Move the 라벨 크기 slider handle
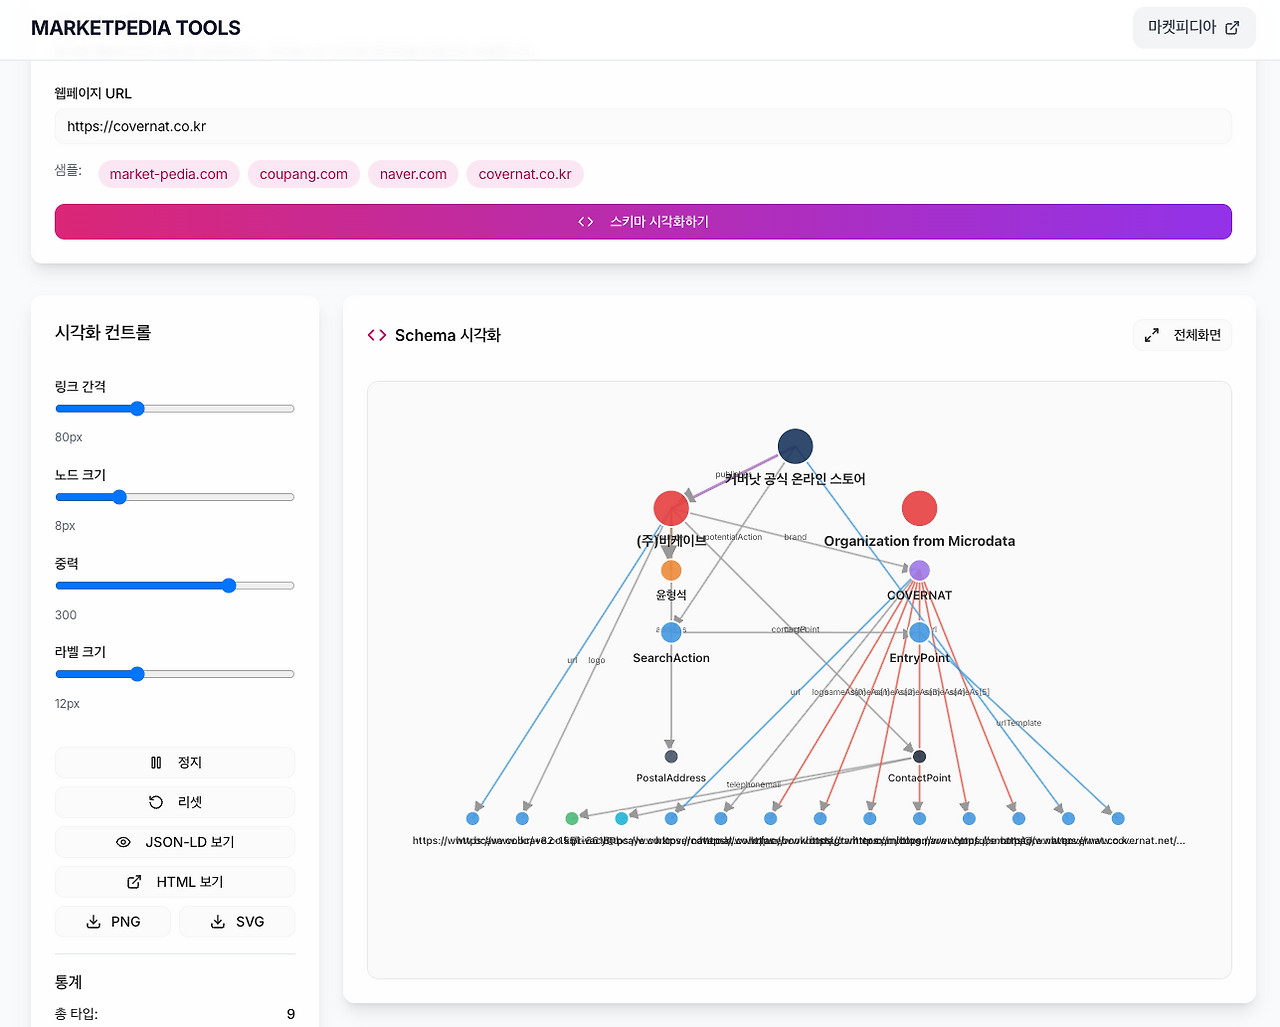Image resolution: width=1280 pixels, height=1027 pixels. pos(137,674)
